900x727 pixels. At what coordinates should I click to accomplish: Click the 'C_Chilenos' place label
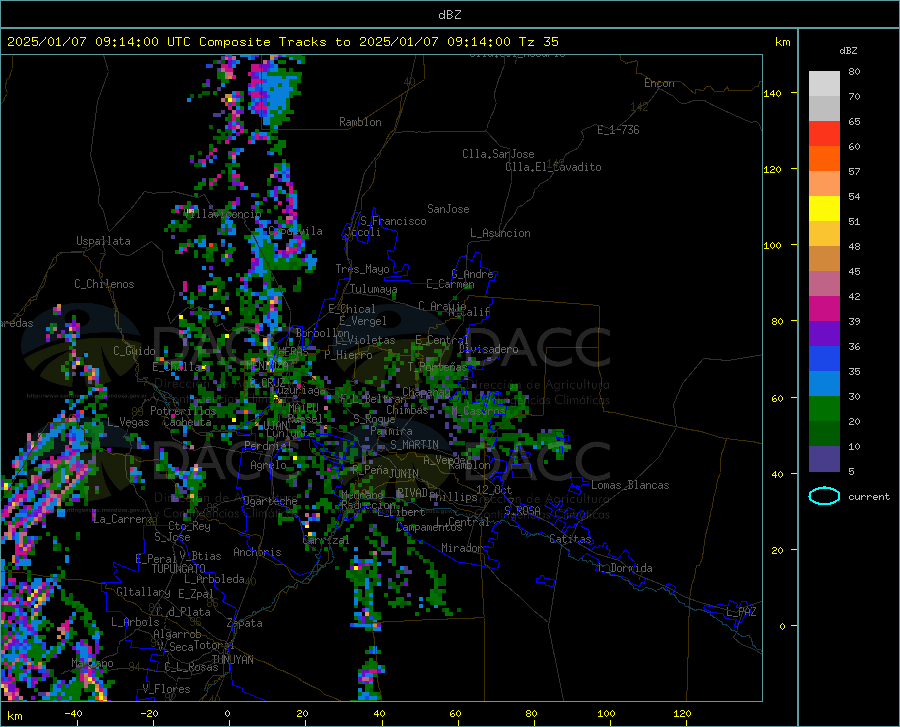click(x=104, y=284)
